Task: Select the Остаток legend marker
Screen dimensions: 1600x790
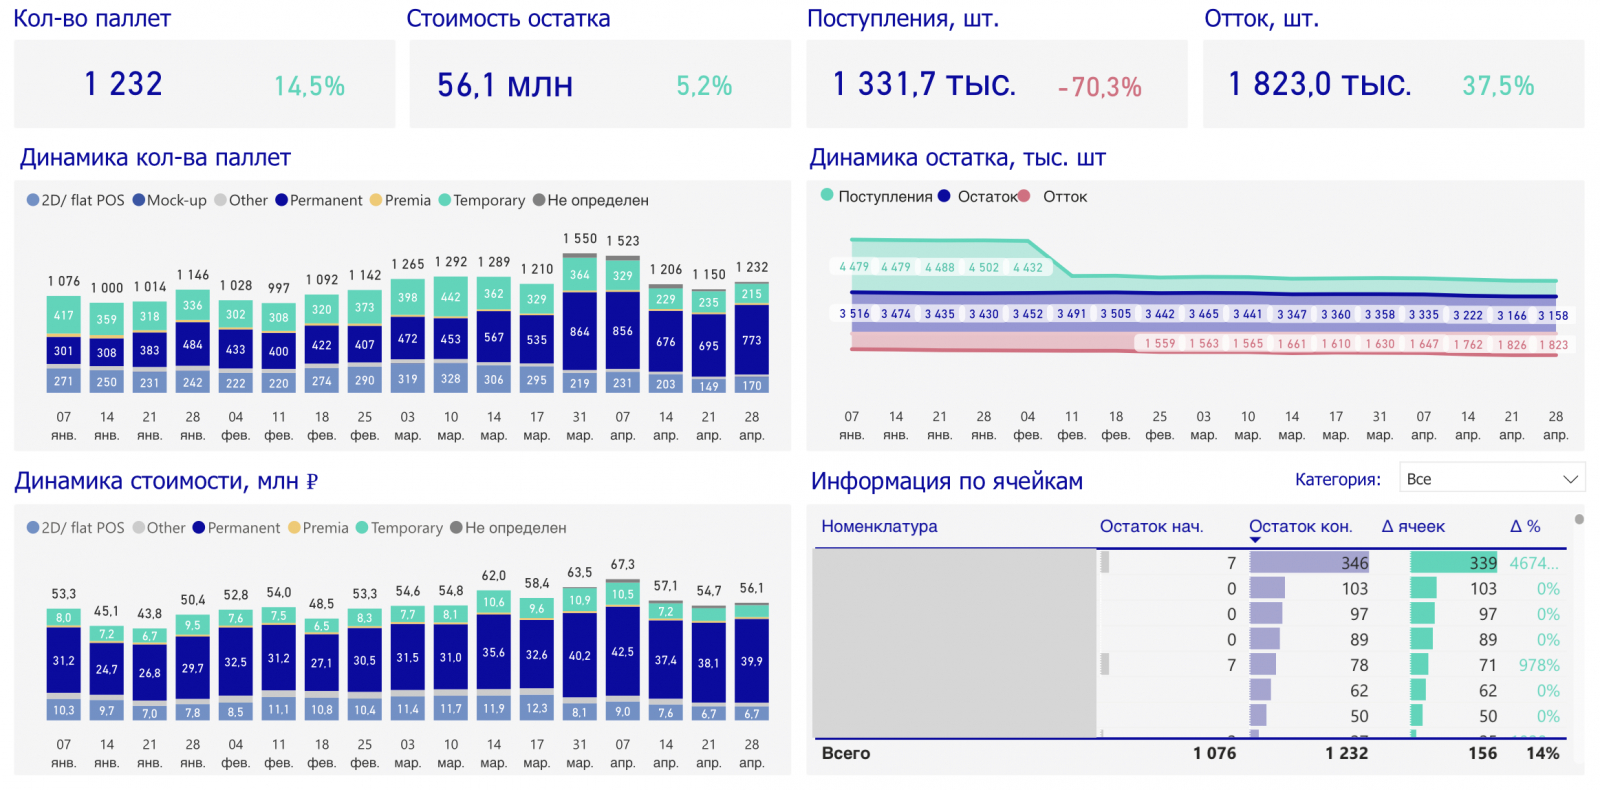Action: 944,196
